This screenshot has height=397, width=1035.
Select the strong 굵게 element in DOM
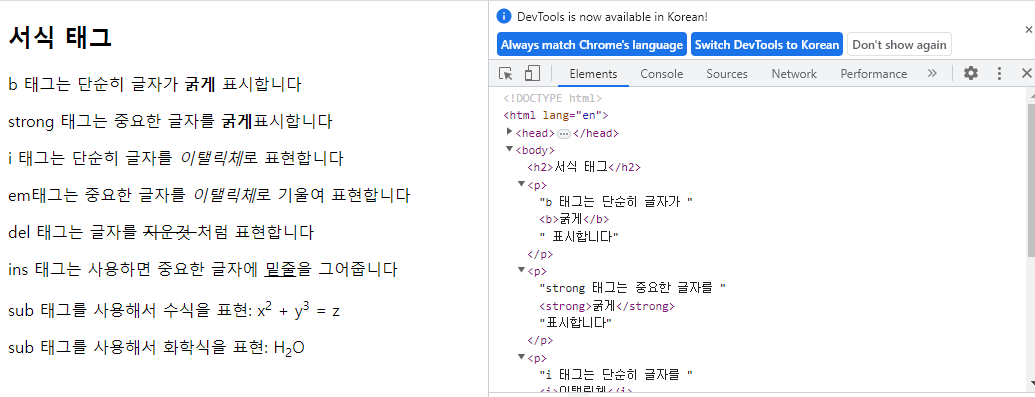point(607,306)
